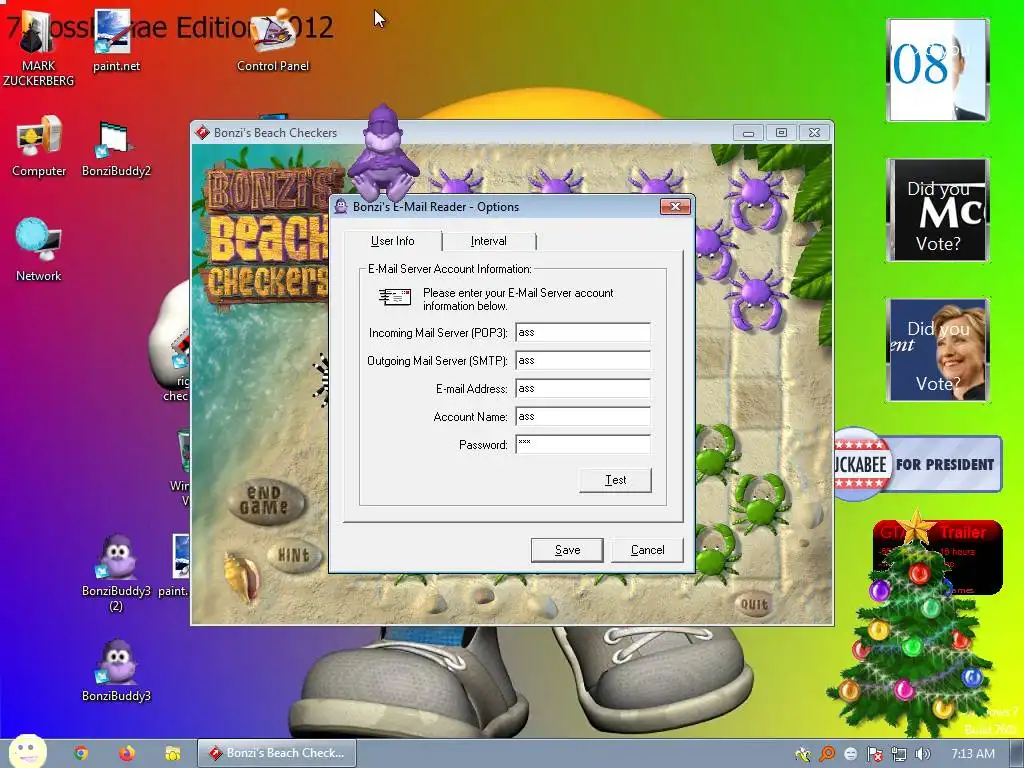Open the MARK ZUCKERBERG desktop icon

coord(38,49)
